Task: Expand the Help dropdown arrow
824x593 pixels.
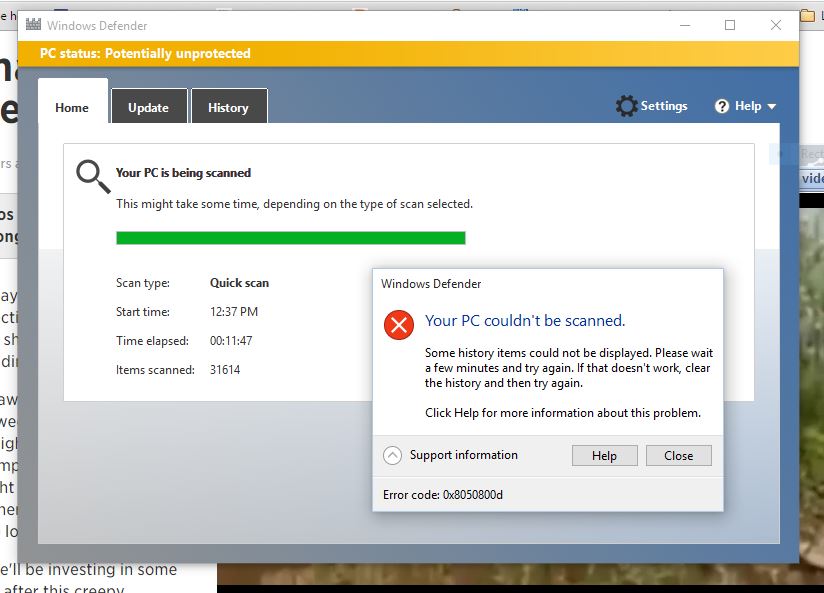Action: tap(771, 107)
